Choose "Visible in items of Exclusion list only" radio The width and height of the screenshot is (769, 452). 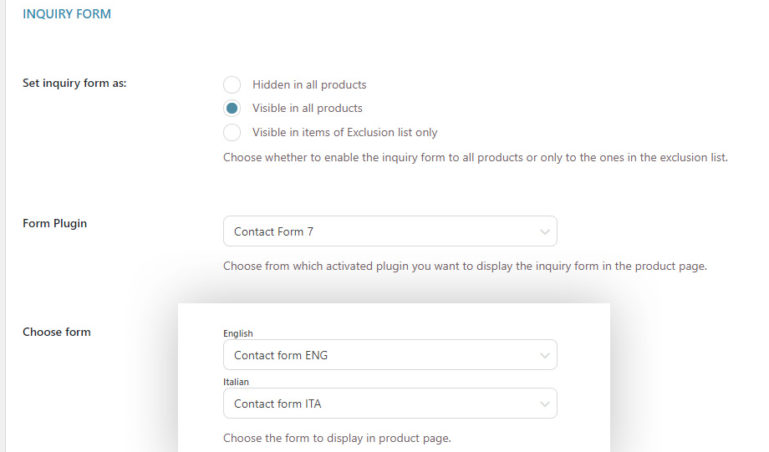[x=232, y=132]
